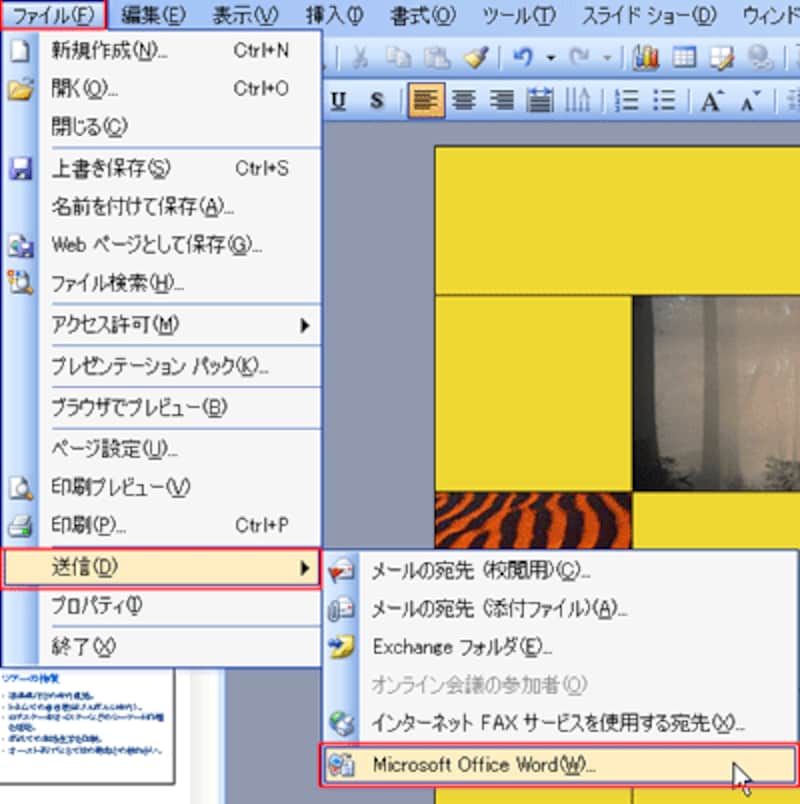Toggle text shadow formatting
Viewport: 800px width, 804px height.
[376, 100]
